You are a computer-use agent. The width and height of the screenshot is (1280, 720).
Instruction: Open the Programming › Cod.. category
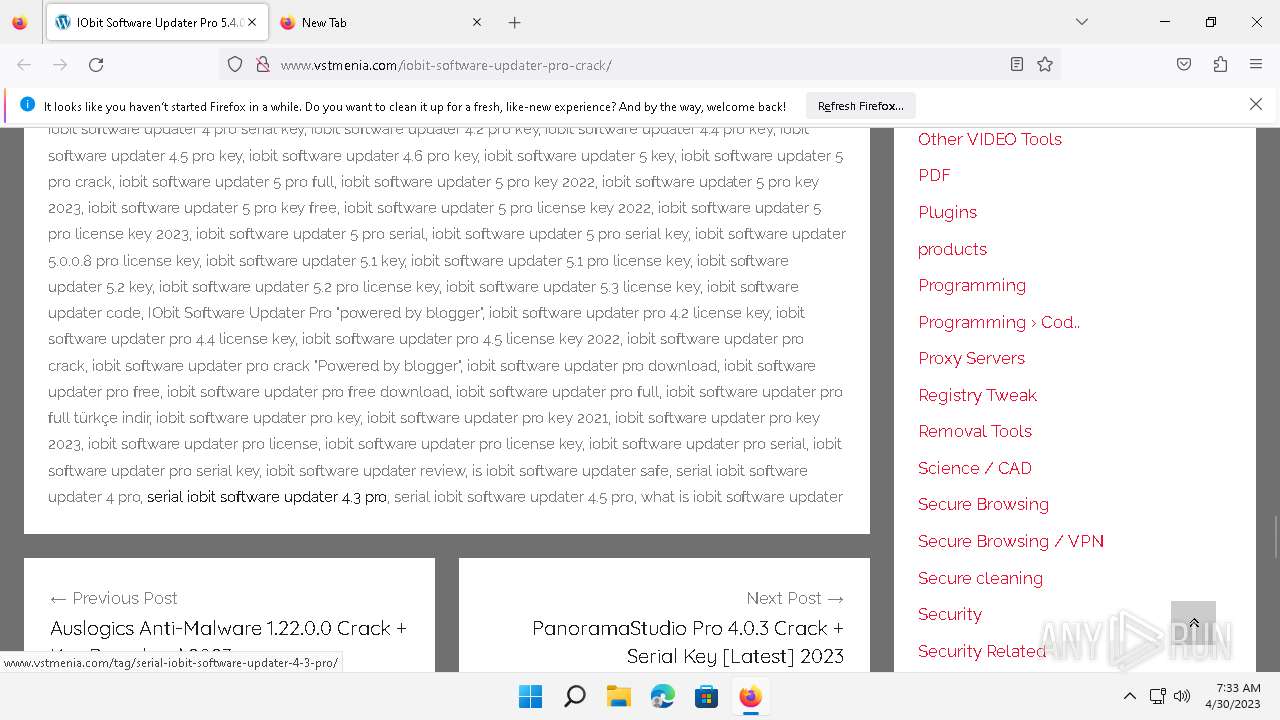(999, 322)
